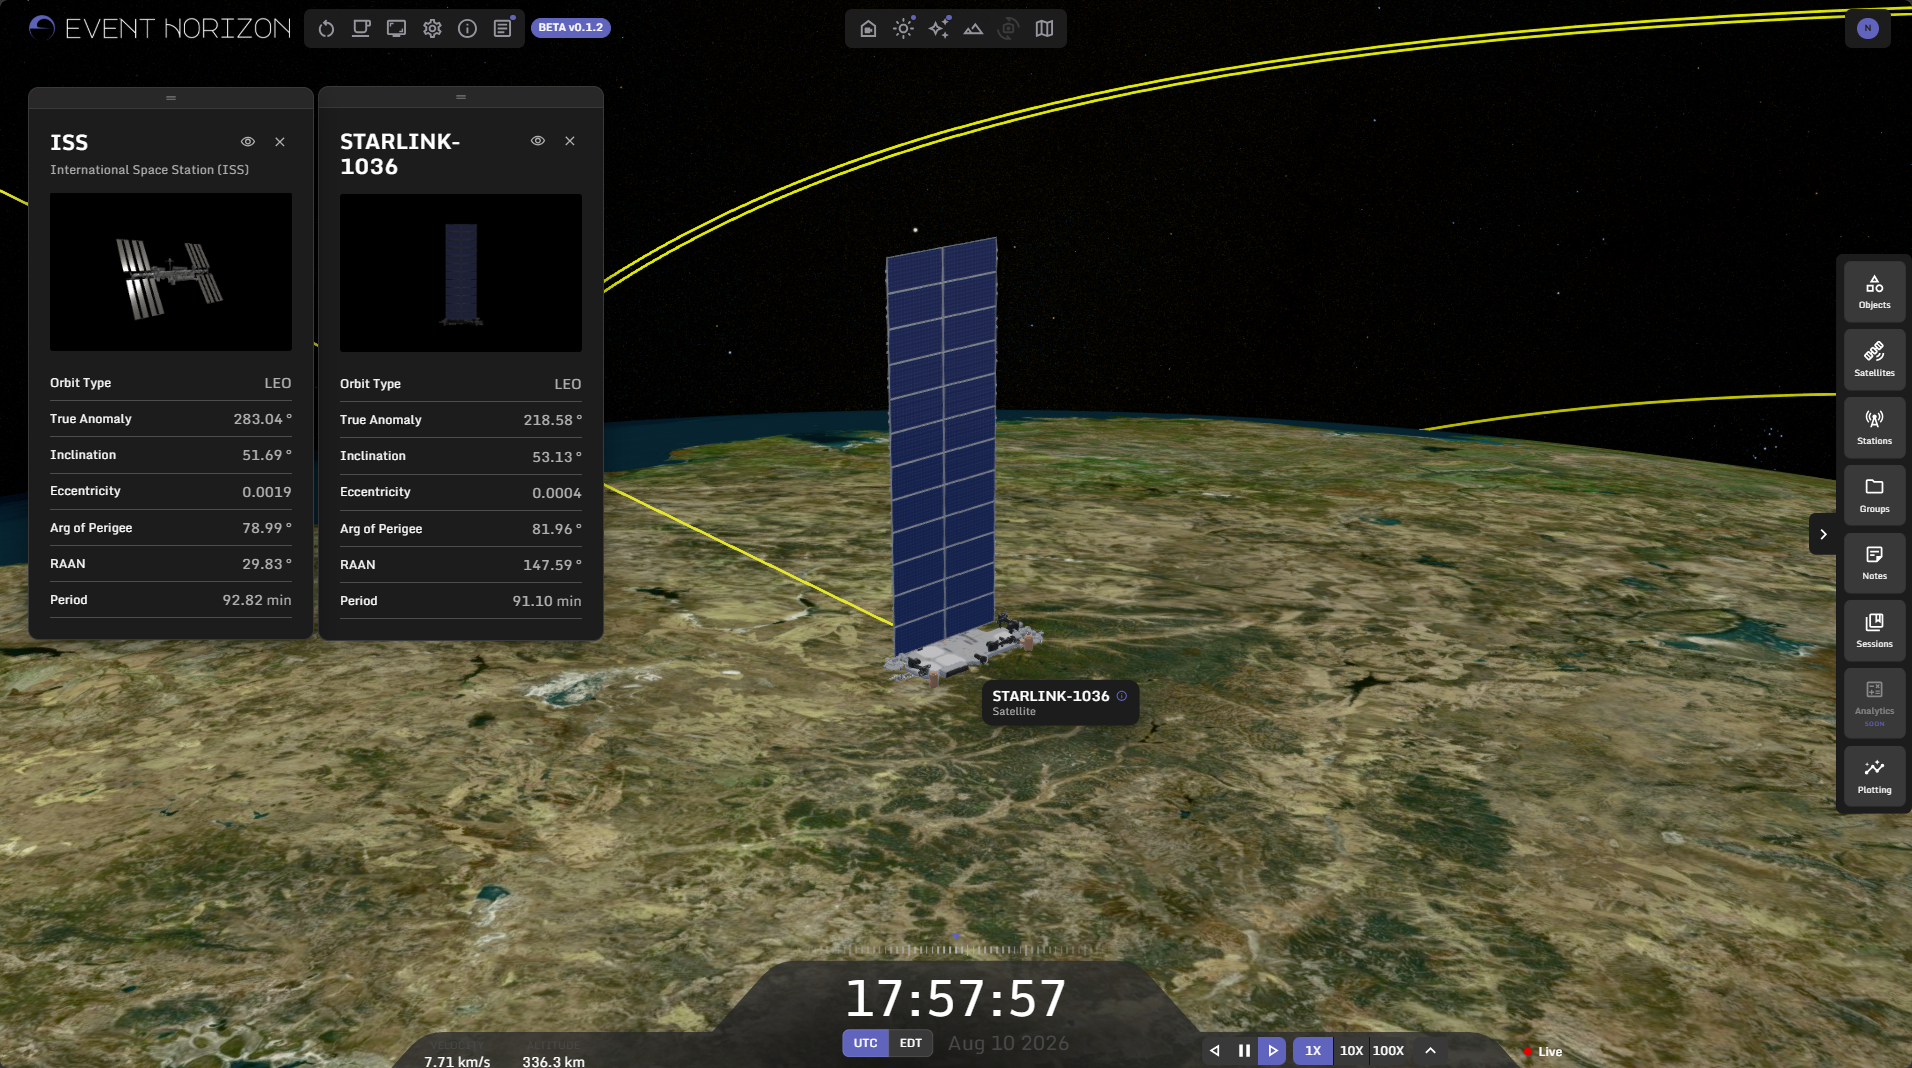The height and width of the screenshot is (1068, 1912).
Task: Click the velocity readout 7.71 km/s
Action: [457, 1061]
